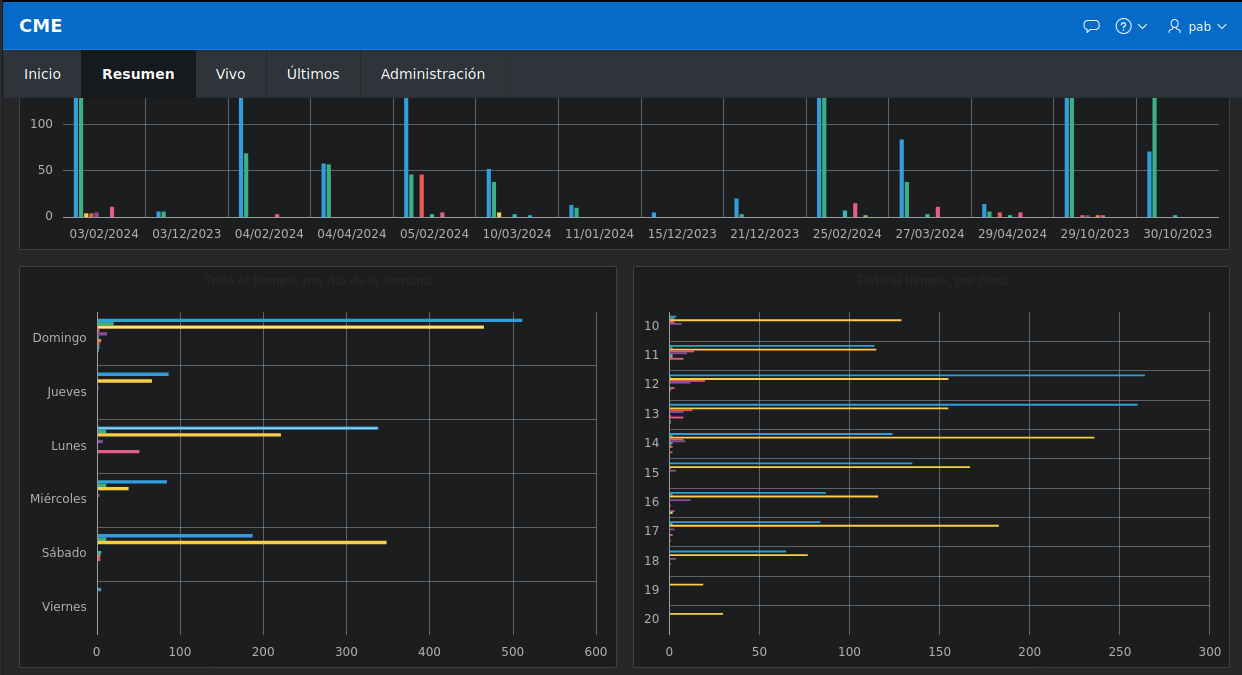This screenshot has height=675, width=1242.
Task: Click the user profile person icon
Action: click(1173, 26)
